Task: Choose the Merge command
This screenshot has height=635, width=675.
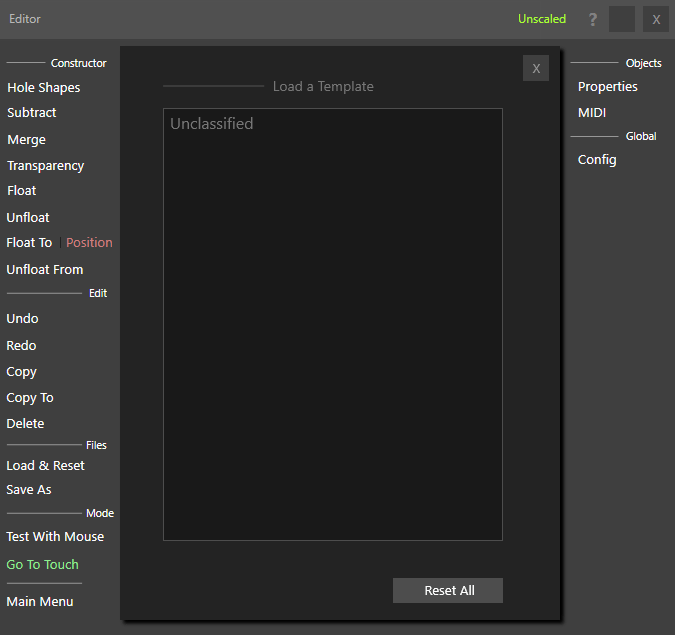Action: coord(26,139)
